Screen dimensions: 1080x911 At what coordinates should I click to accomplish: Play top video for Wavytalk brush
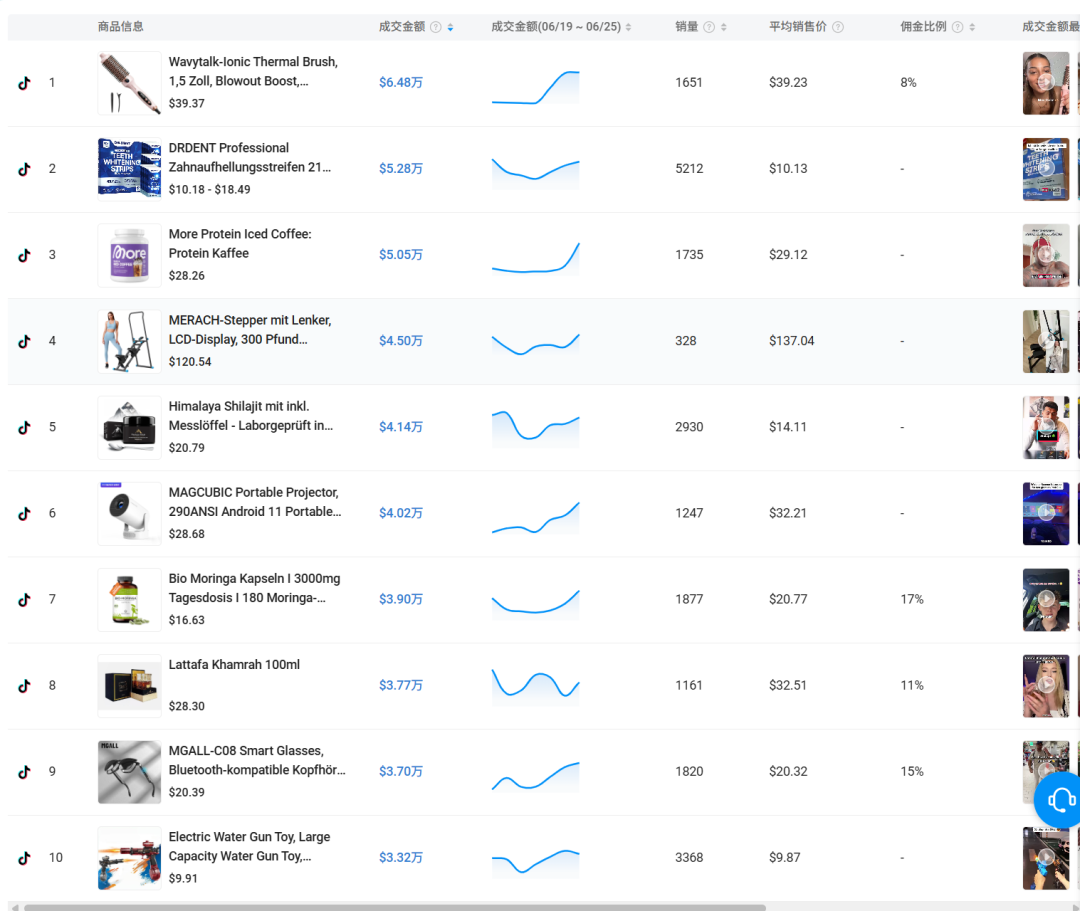coord(1046,83)
